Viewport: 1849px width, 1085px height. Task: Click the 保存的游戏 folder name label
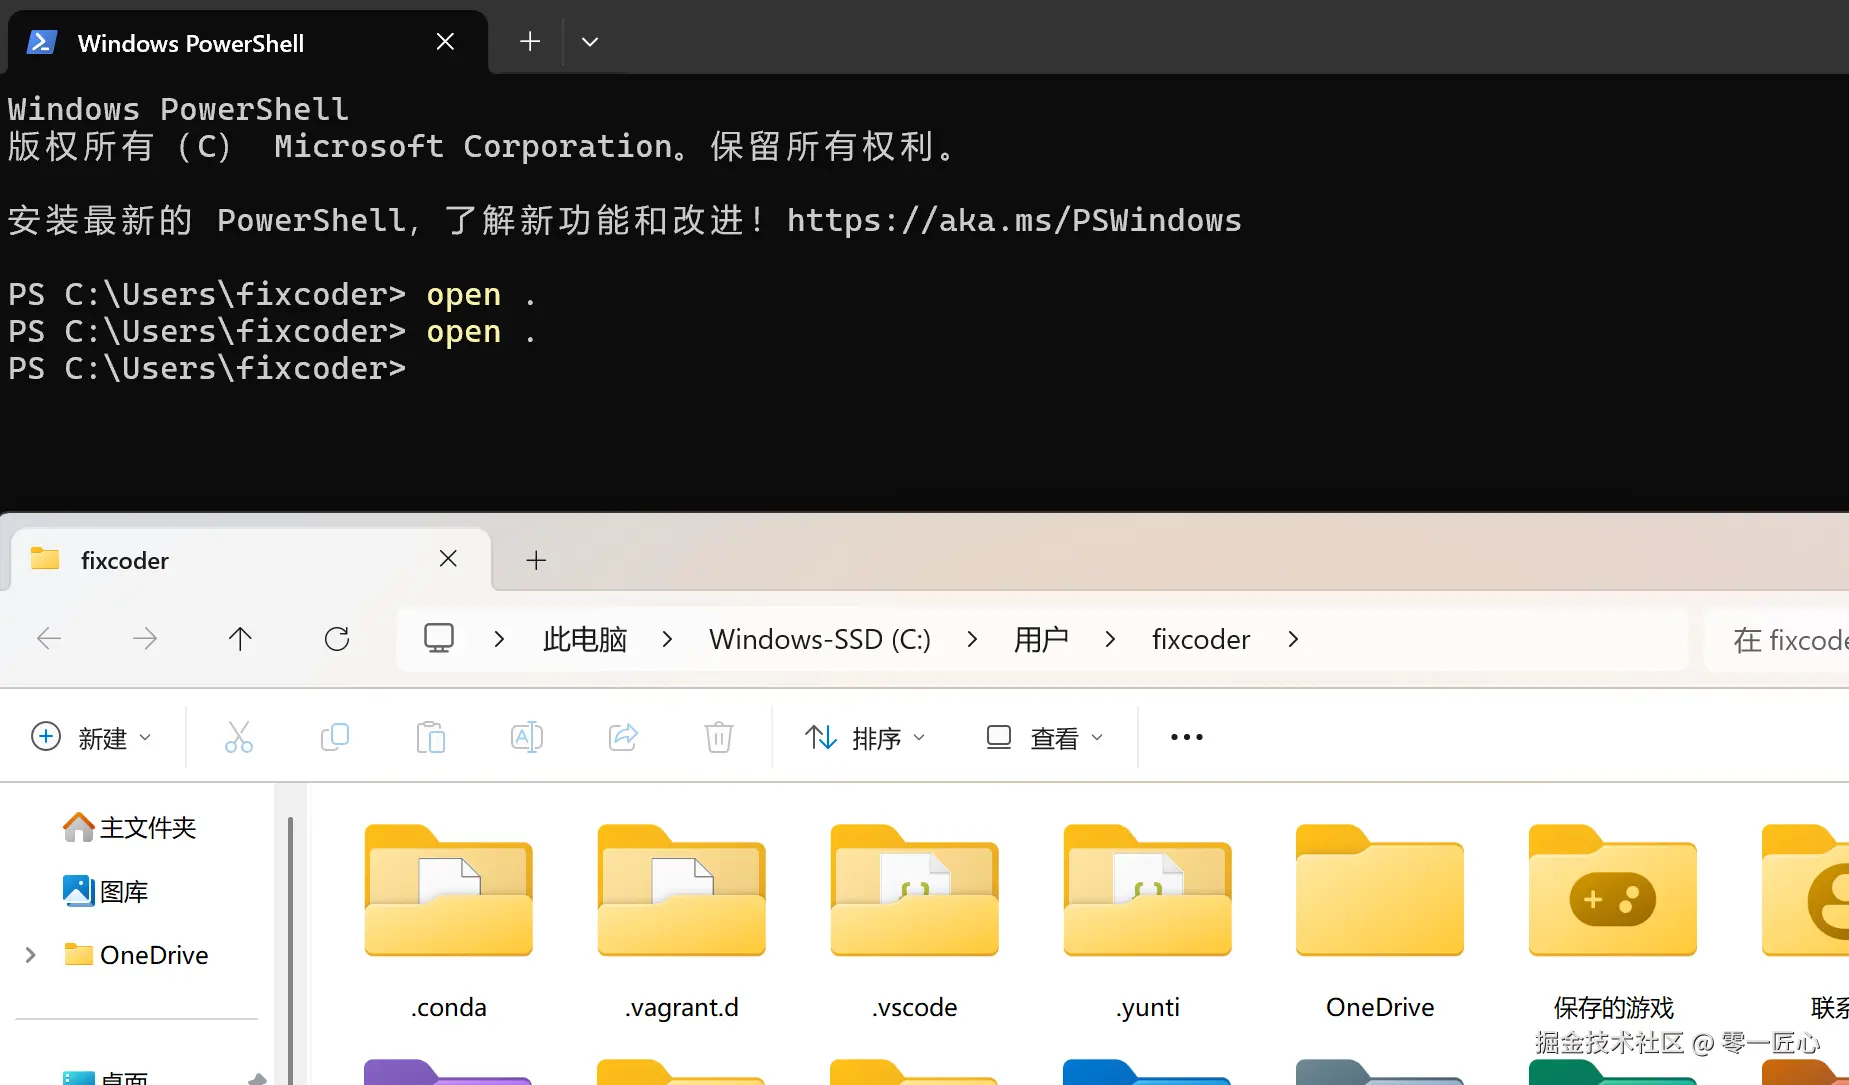tap(1613, 1007)
